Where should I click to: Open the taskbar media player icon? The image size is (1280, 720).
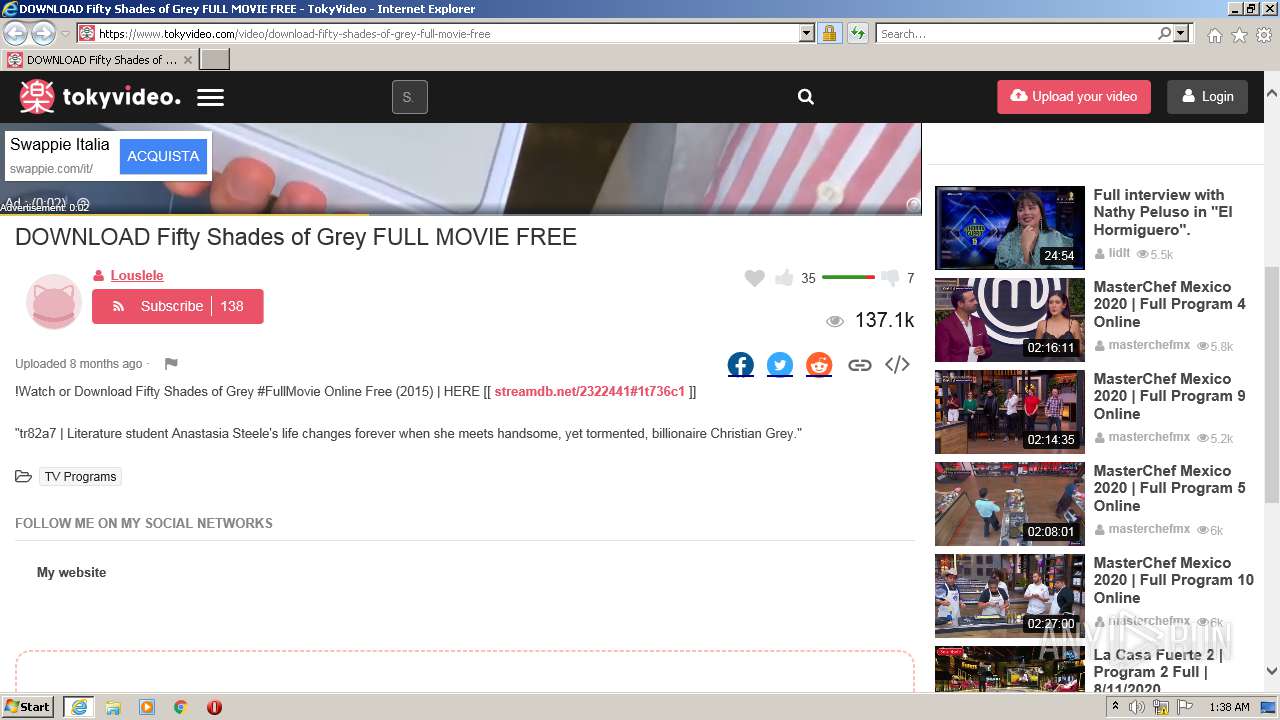[147, 707]
